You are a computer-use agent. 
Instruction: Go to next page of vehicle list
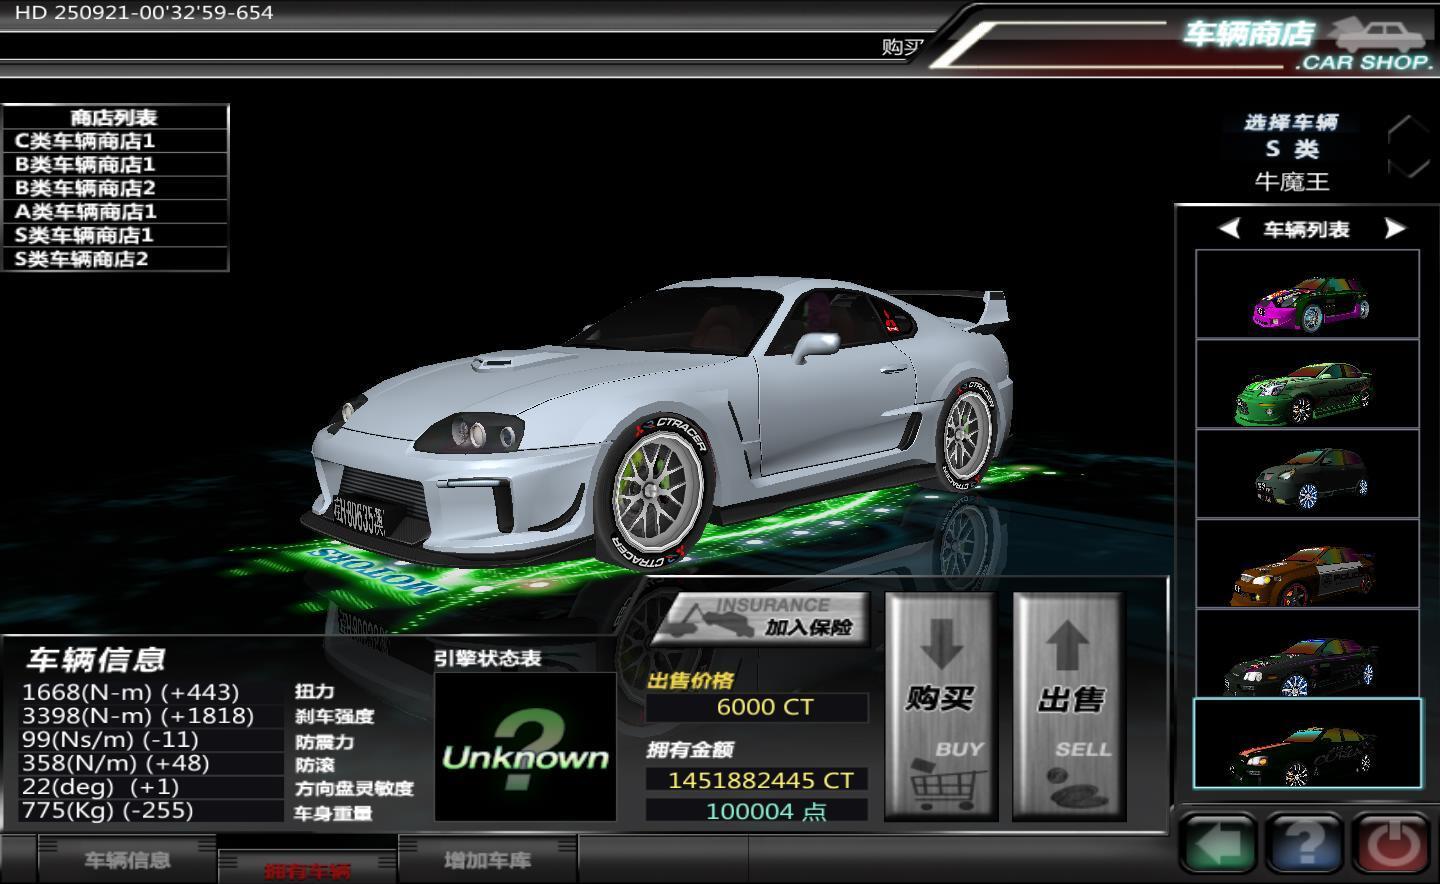1394,229
